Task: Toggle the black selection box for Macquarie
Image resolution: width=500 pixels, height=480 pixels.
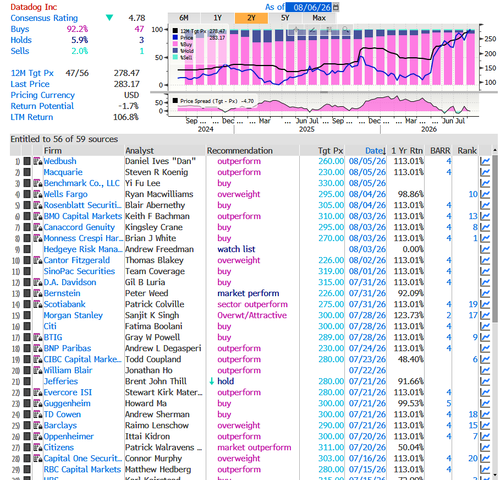Action: tap(27, 172)
